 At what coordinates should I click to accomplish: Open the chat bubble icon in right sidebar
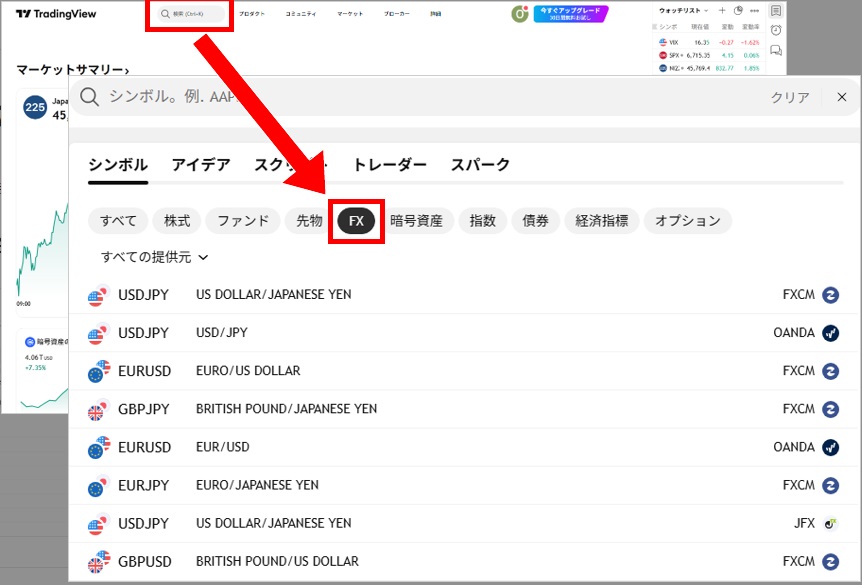pyautogui.click(x=776, y=50)
